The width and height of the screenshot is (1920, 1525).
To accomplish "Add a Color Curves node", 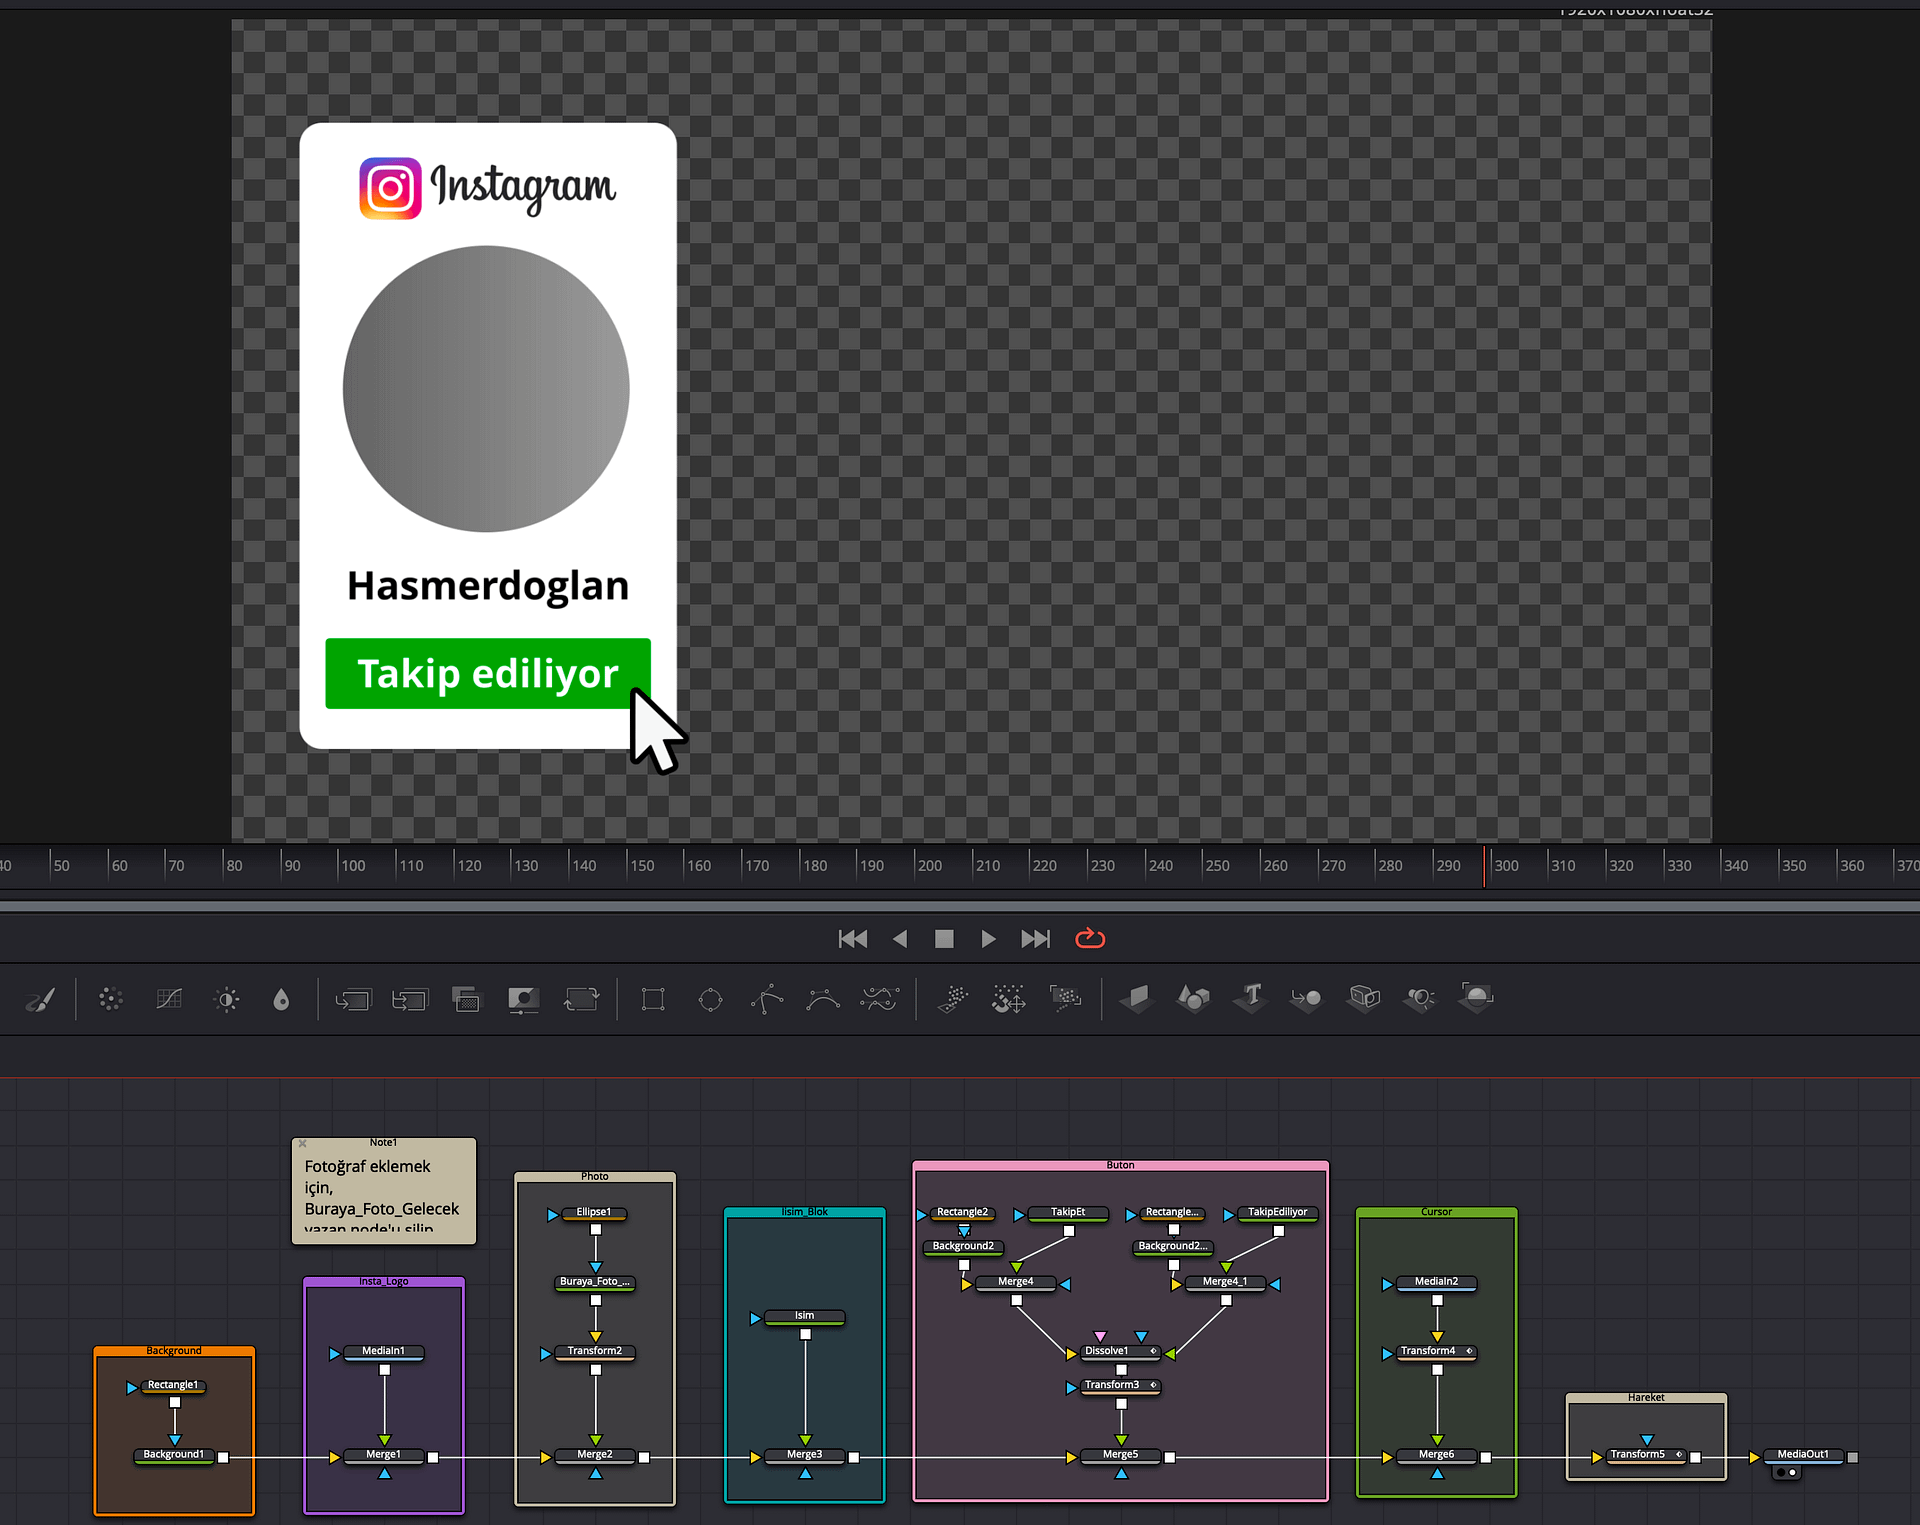I will [169, 999].
